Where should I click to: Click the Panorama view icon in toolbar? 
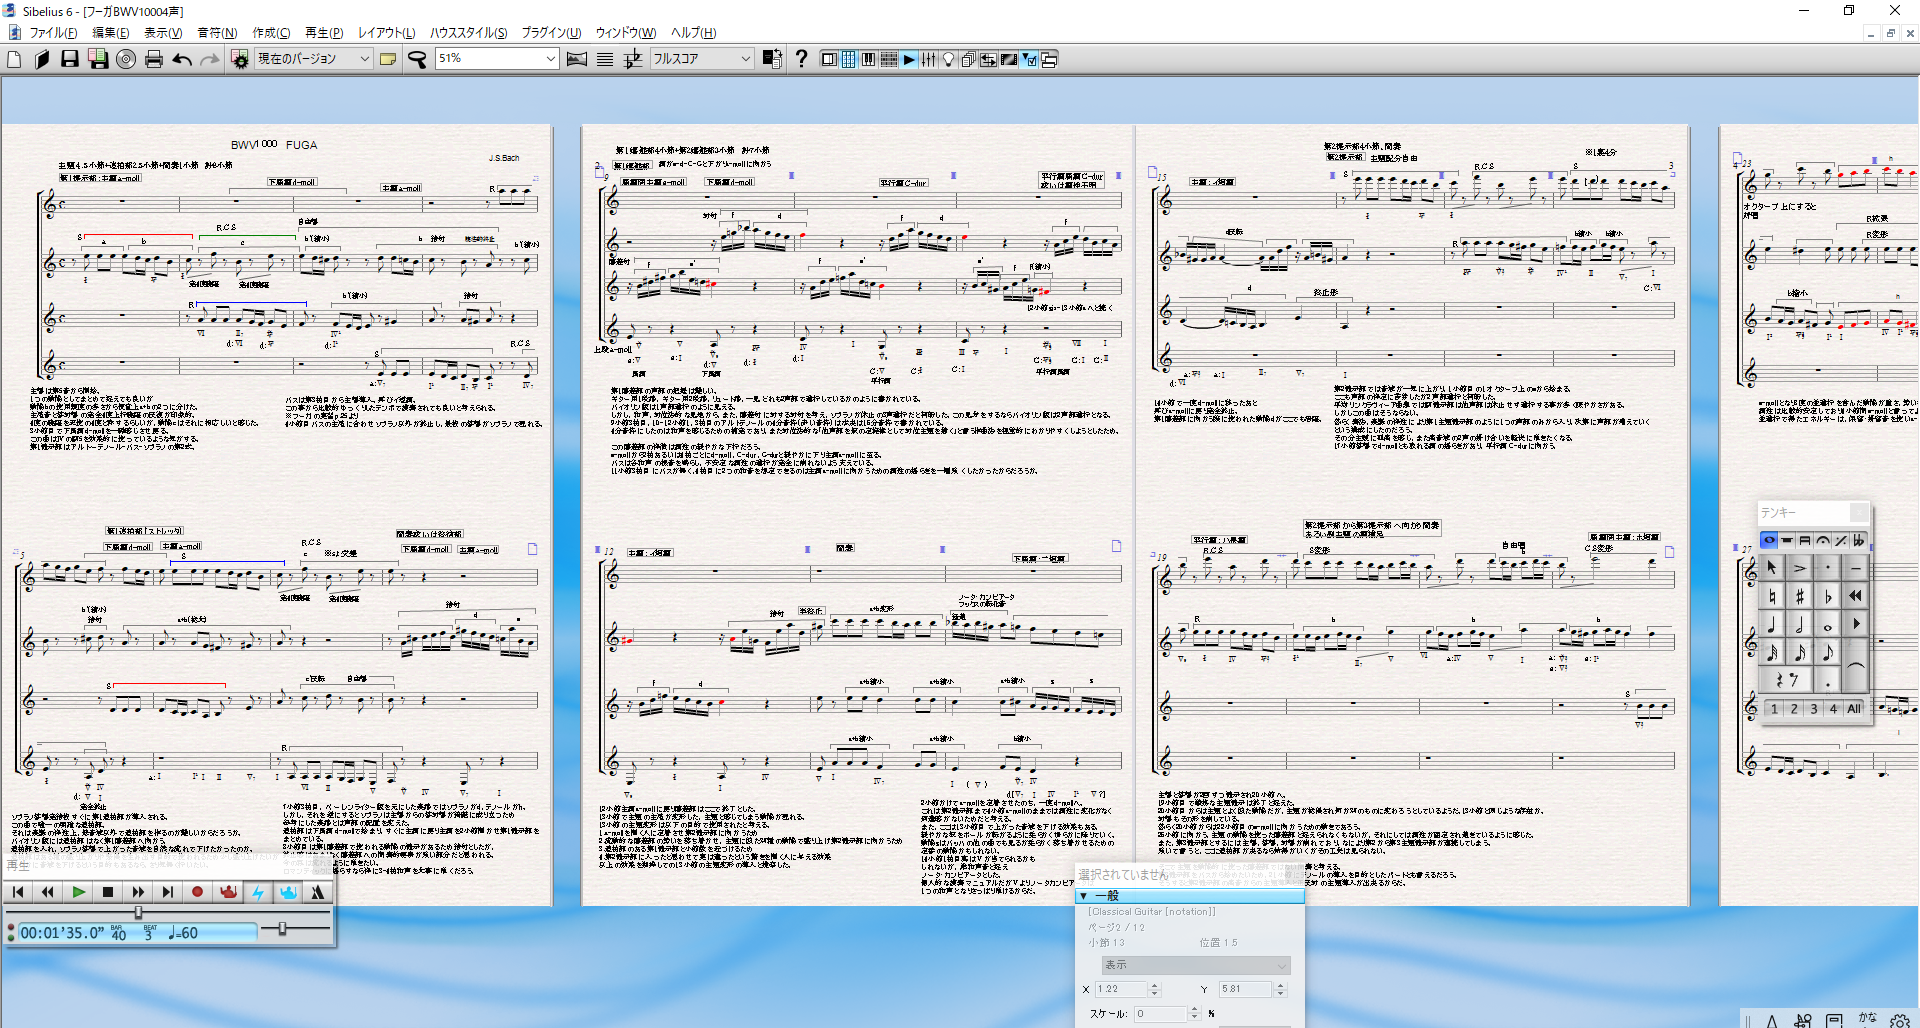577,59
